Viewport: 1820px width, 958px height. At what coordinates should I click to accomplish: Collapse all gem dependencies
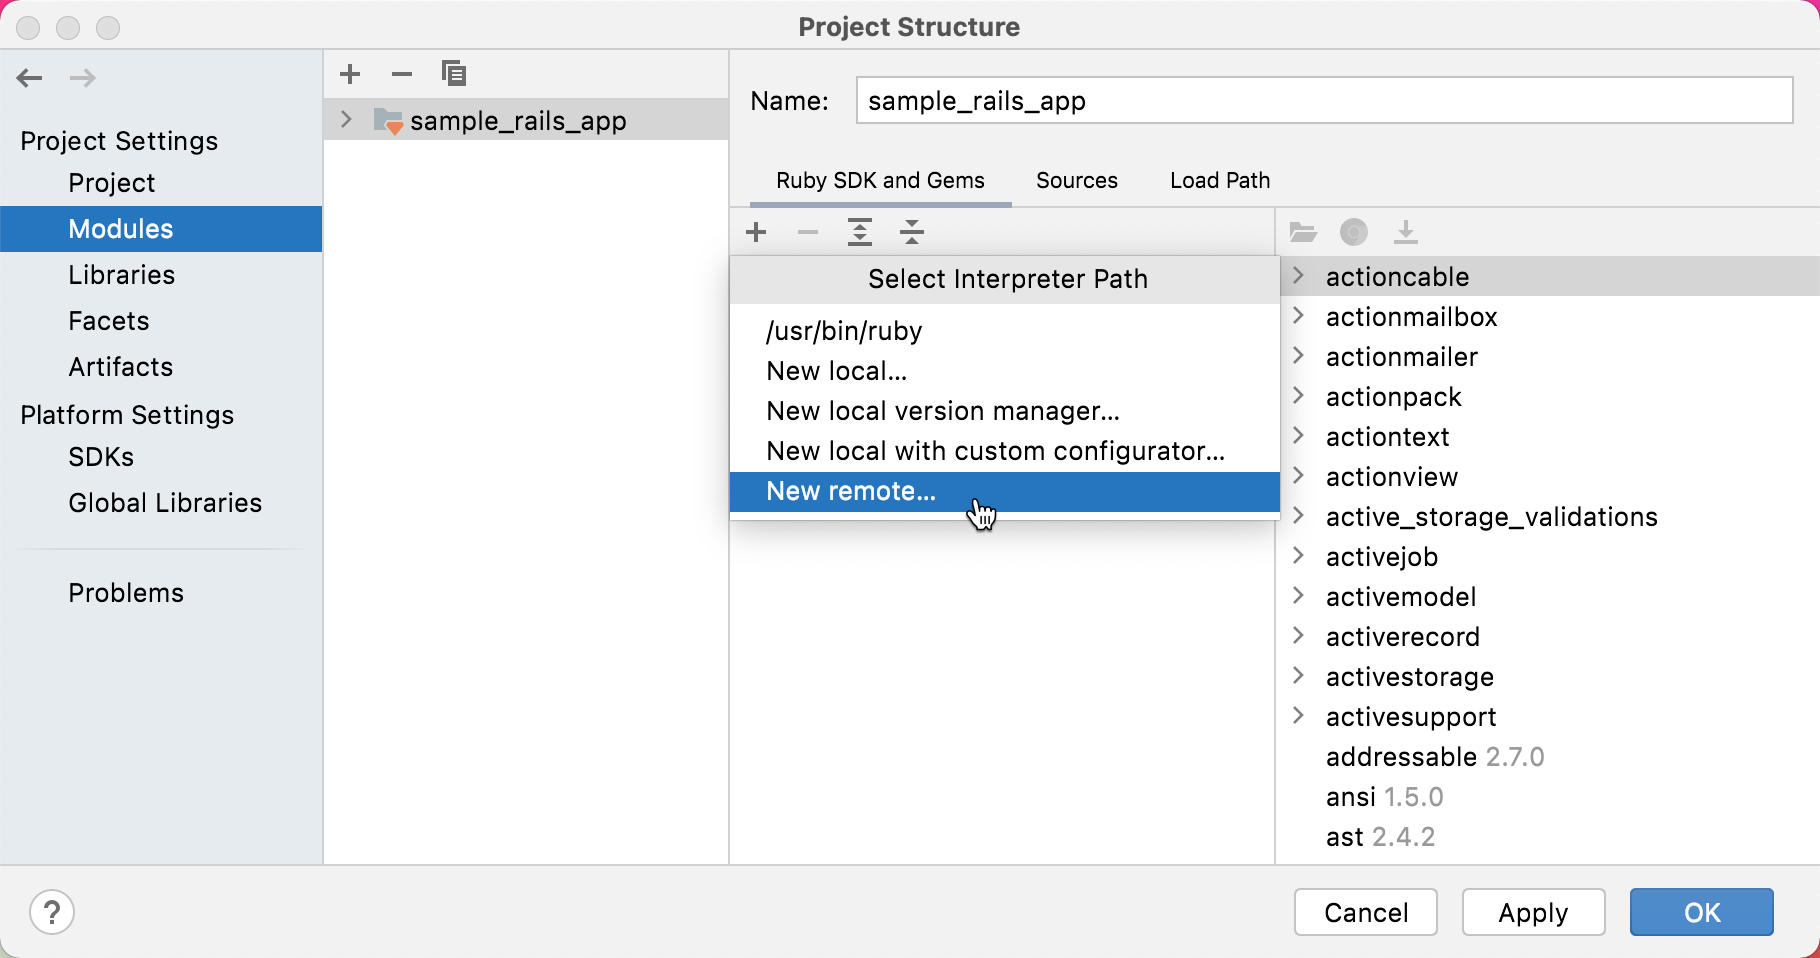pos(912,232)
